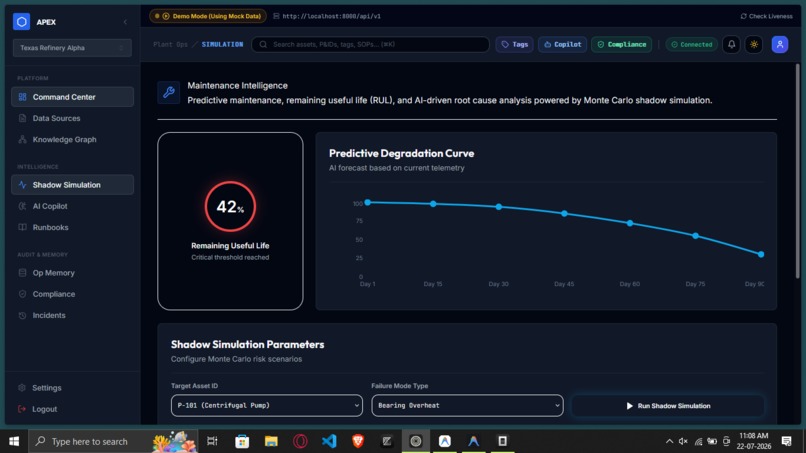The width and height of the screenshot is (806, 453).
Task: Click the Data Sources document icon
Action: click(22, 118)
